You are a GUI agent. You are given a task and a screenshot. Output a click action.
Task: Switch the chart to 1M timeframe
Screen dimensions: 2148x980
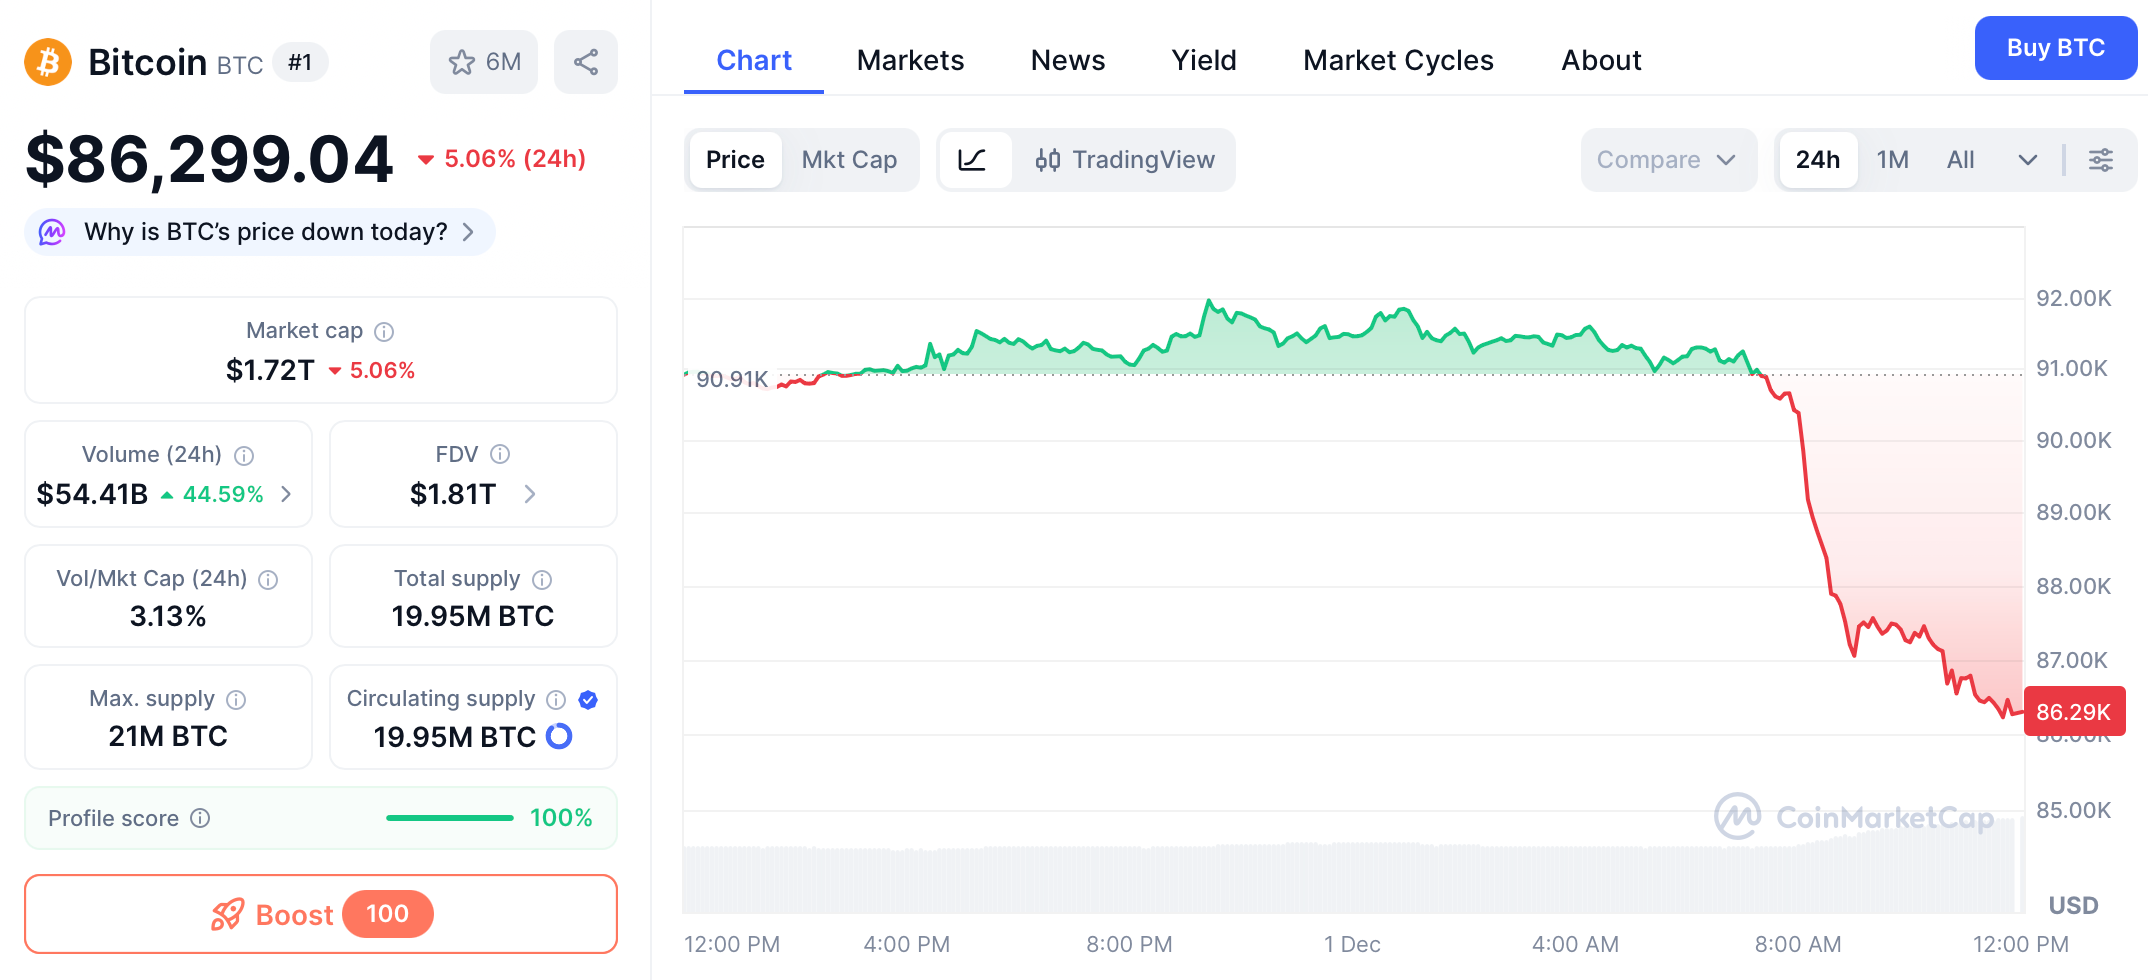[x=1892, y=159]
